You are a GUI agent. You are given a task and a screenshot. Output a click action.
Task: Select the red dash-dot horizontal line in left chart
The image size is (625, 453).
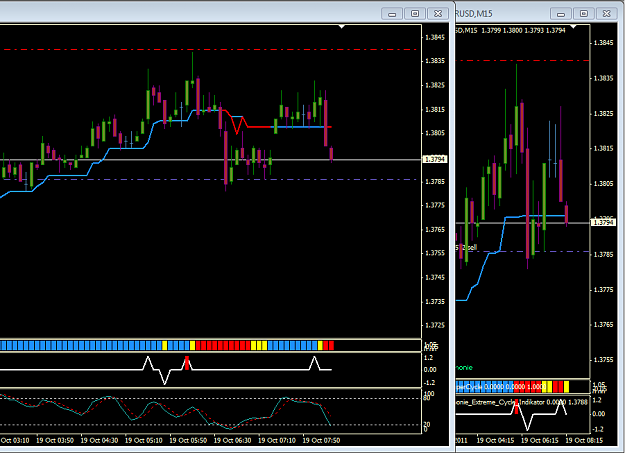209,49
